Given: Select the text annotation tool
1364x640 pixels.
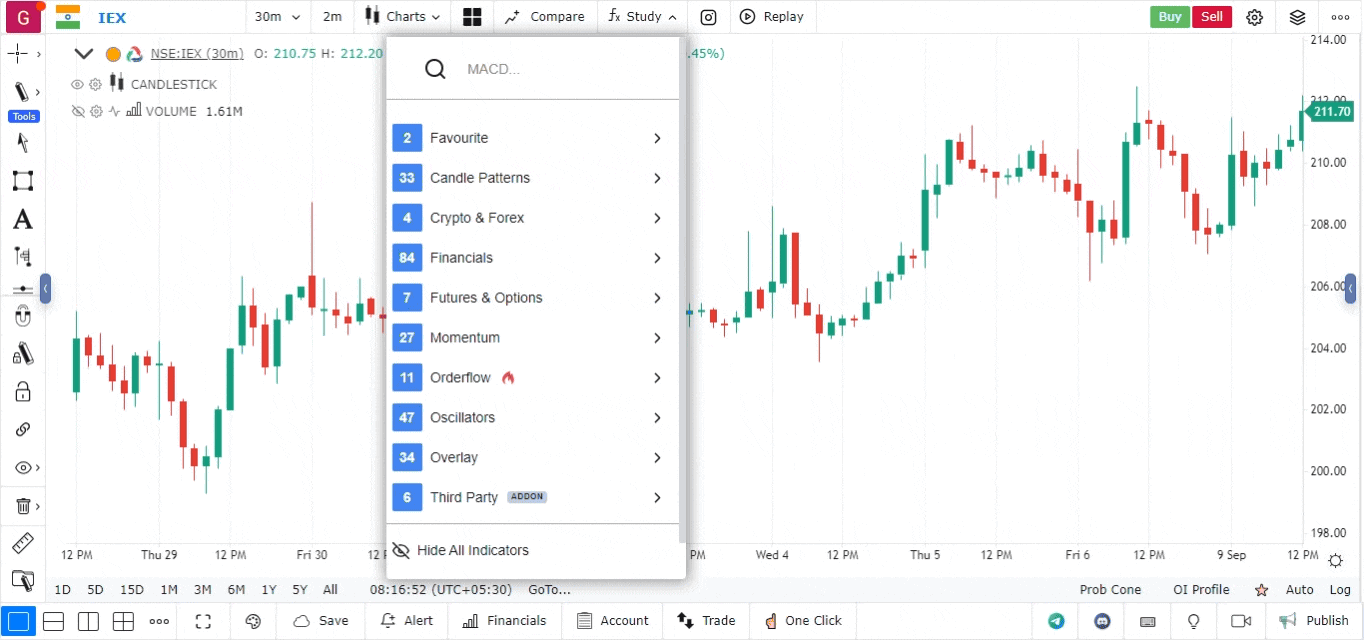Looking at the screenshot, I should coord(22,219).
